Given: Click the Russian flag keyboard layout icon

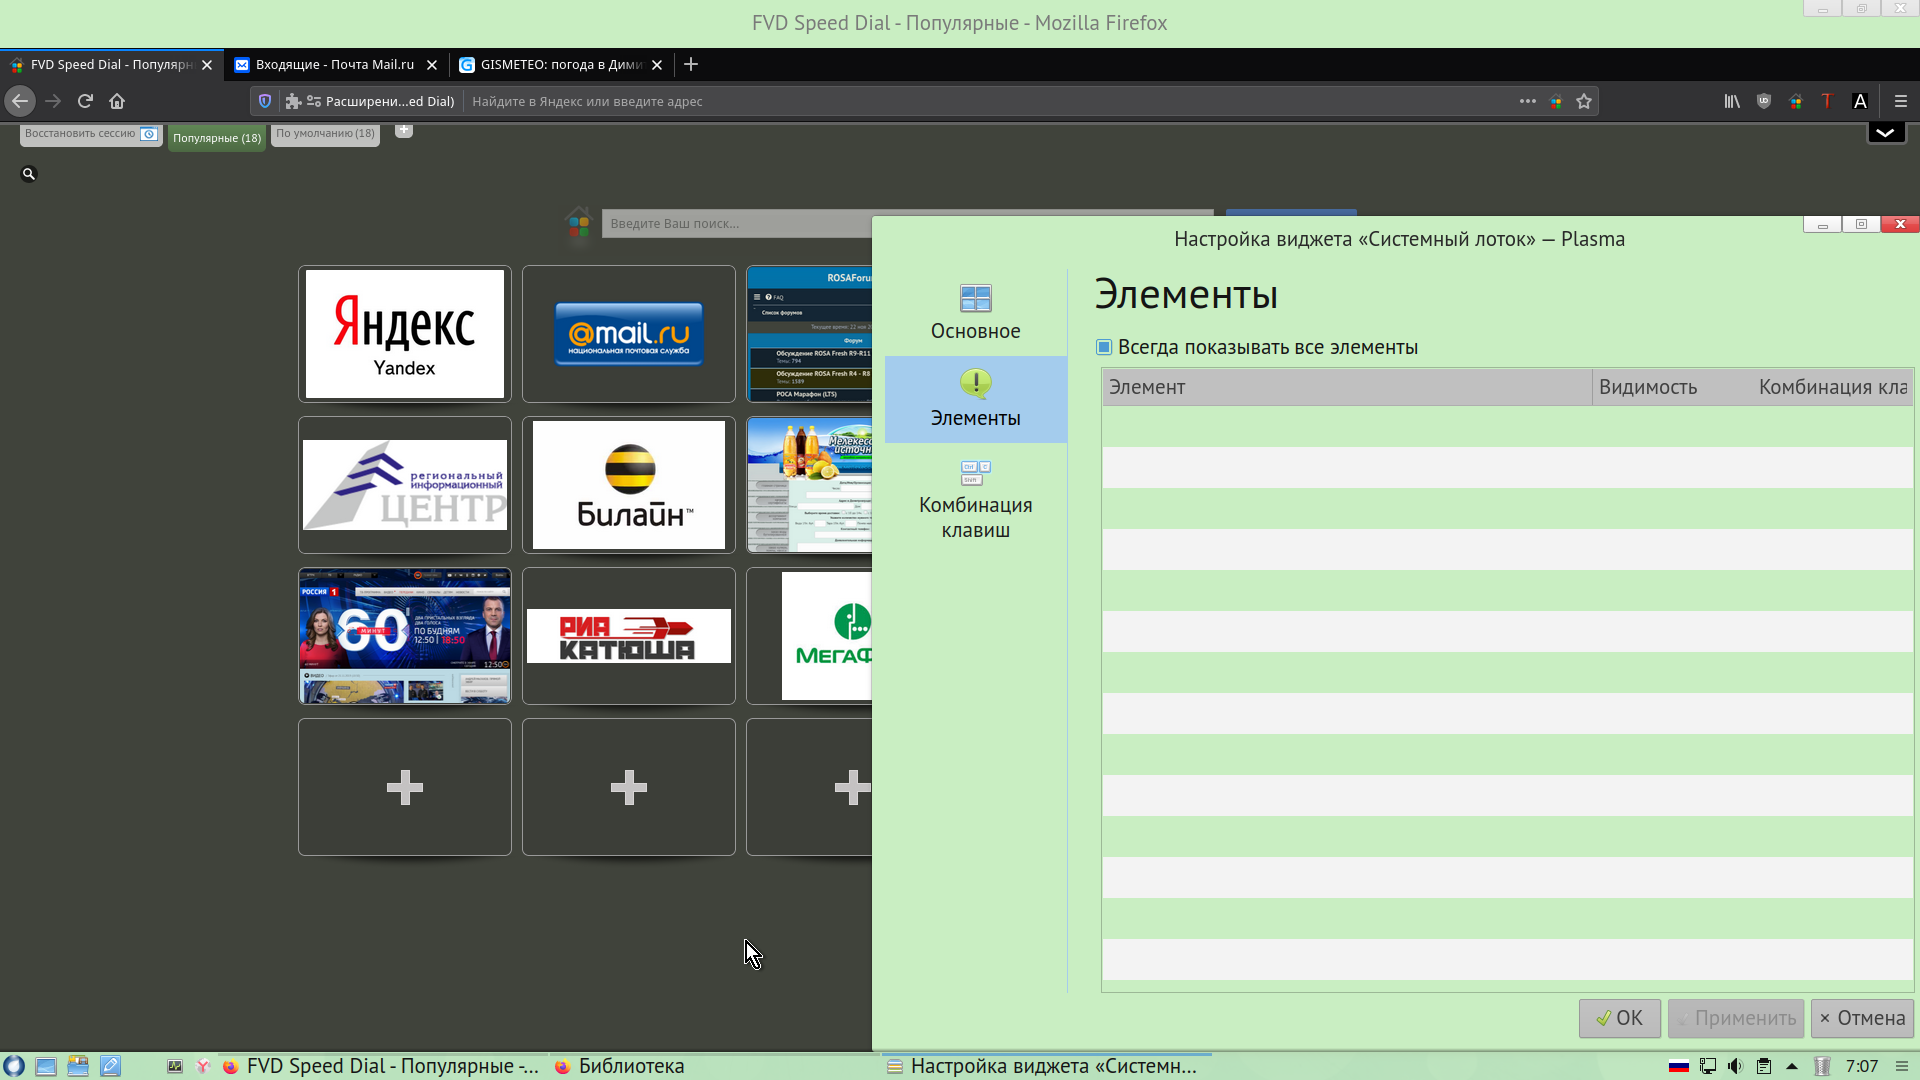Looking at the screenshot, I should (1679, 1066).
